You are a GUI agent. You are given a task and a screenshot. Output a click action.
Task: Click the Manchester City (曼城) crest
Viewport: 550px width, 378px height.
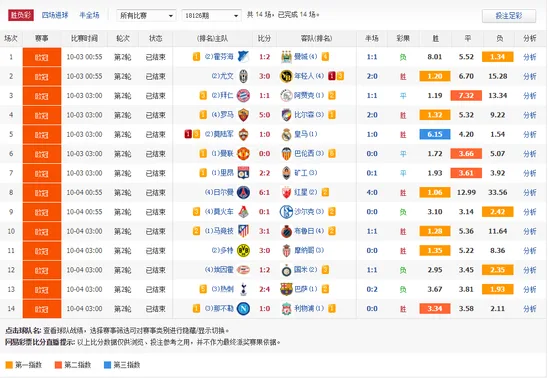[x=286, y=57]
